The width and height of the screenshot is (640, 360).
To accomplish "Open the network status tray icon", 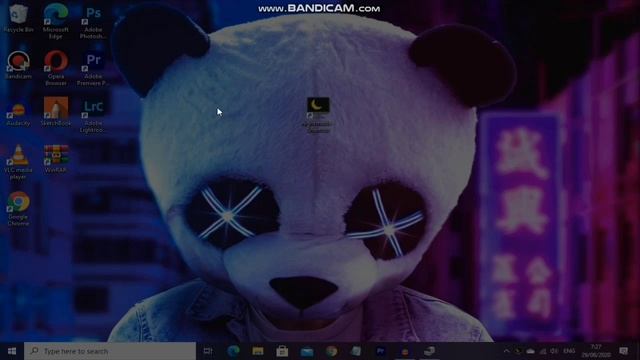I will [x=542, y=351].
